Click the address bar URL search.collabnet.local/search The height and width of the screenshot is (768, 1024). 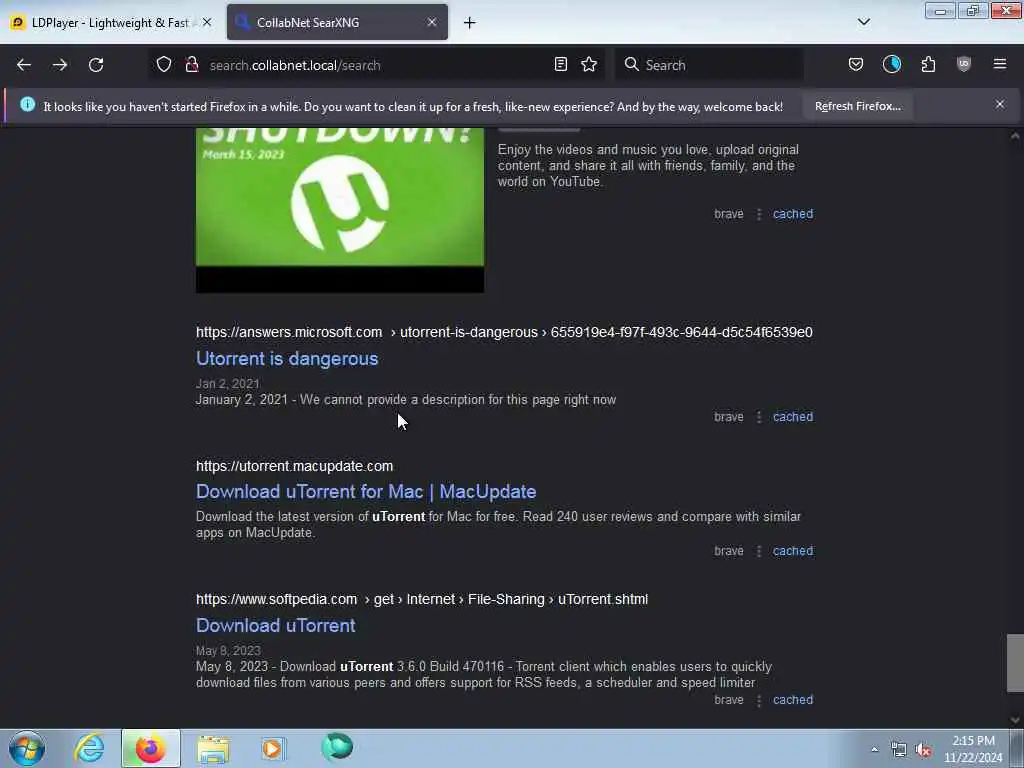click(295, 65)
